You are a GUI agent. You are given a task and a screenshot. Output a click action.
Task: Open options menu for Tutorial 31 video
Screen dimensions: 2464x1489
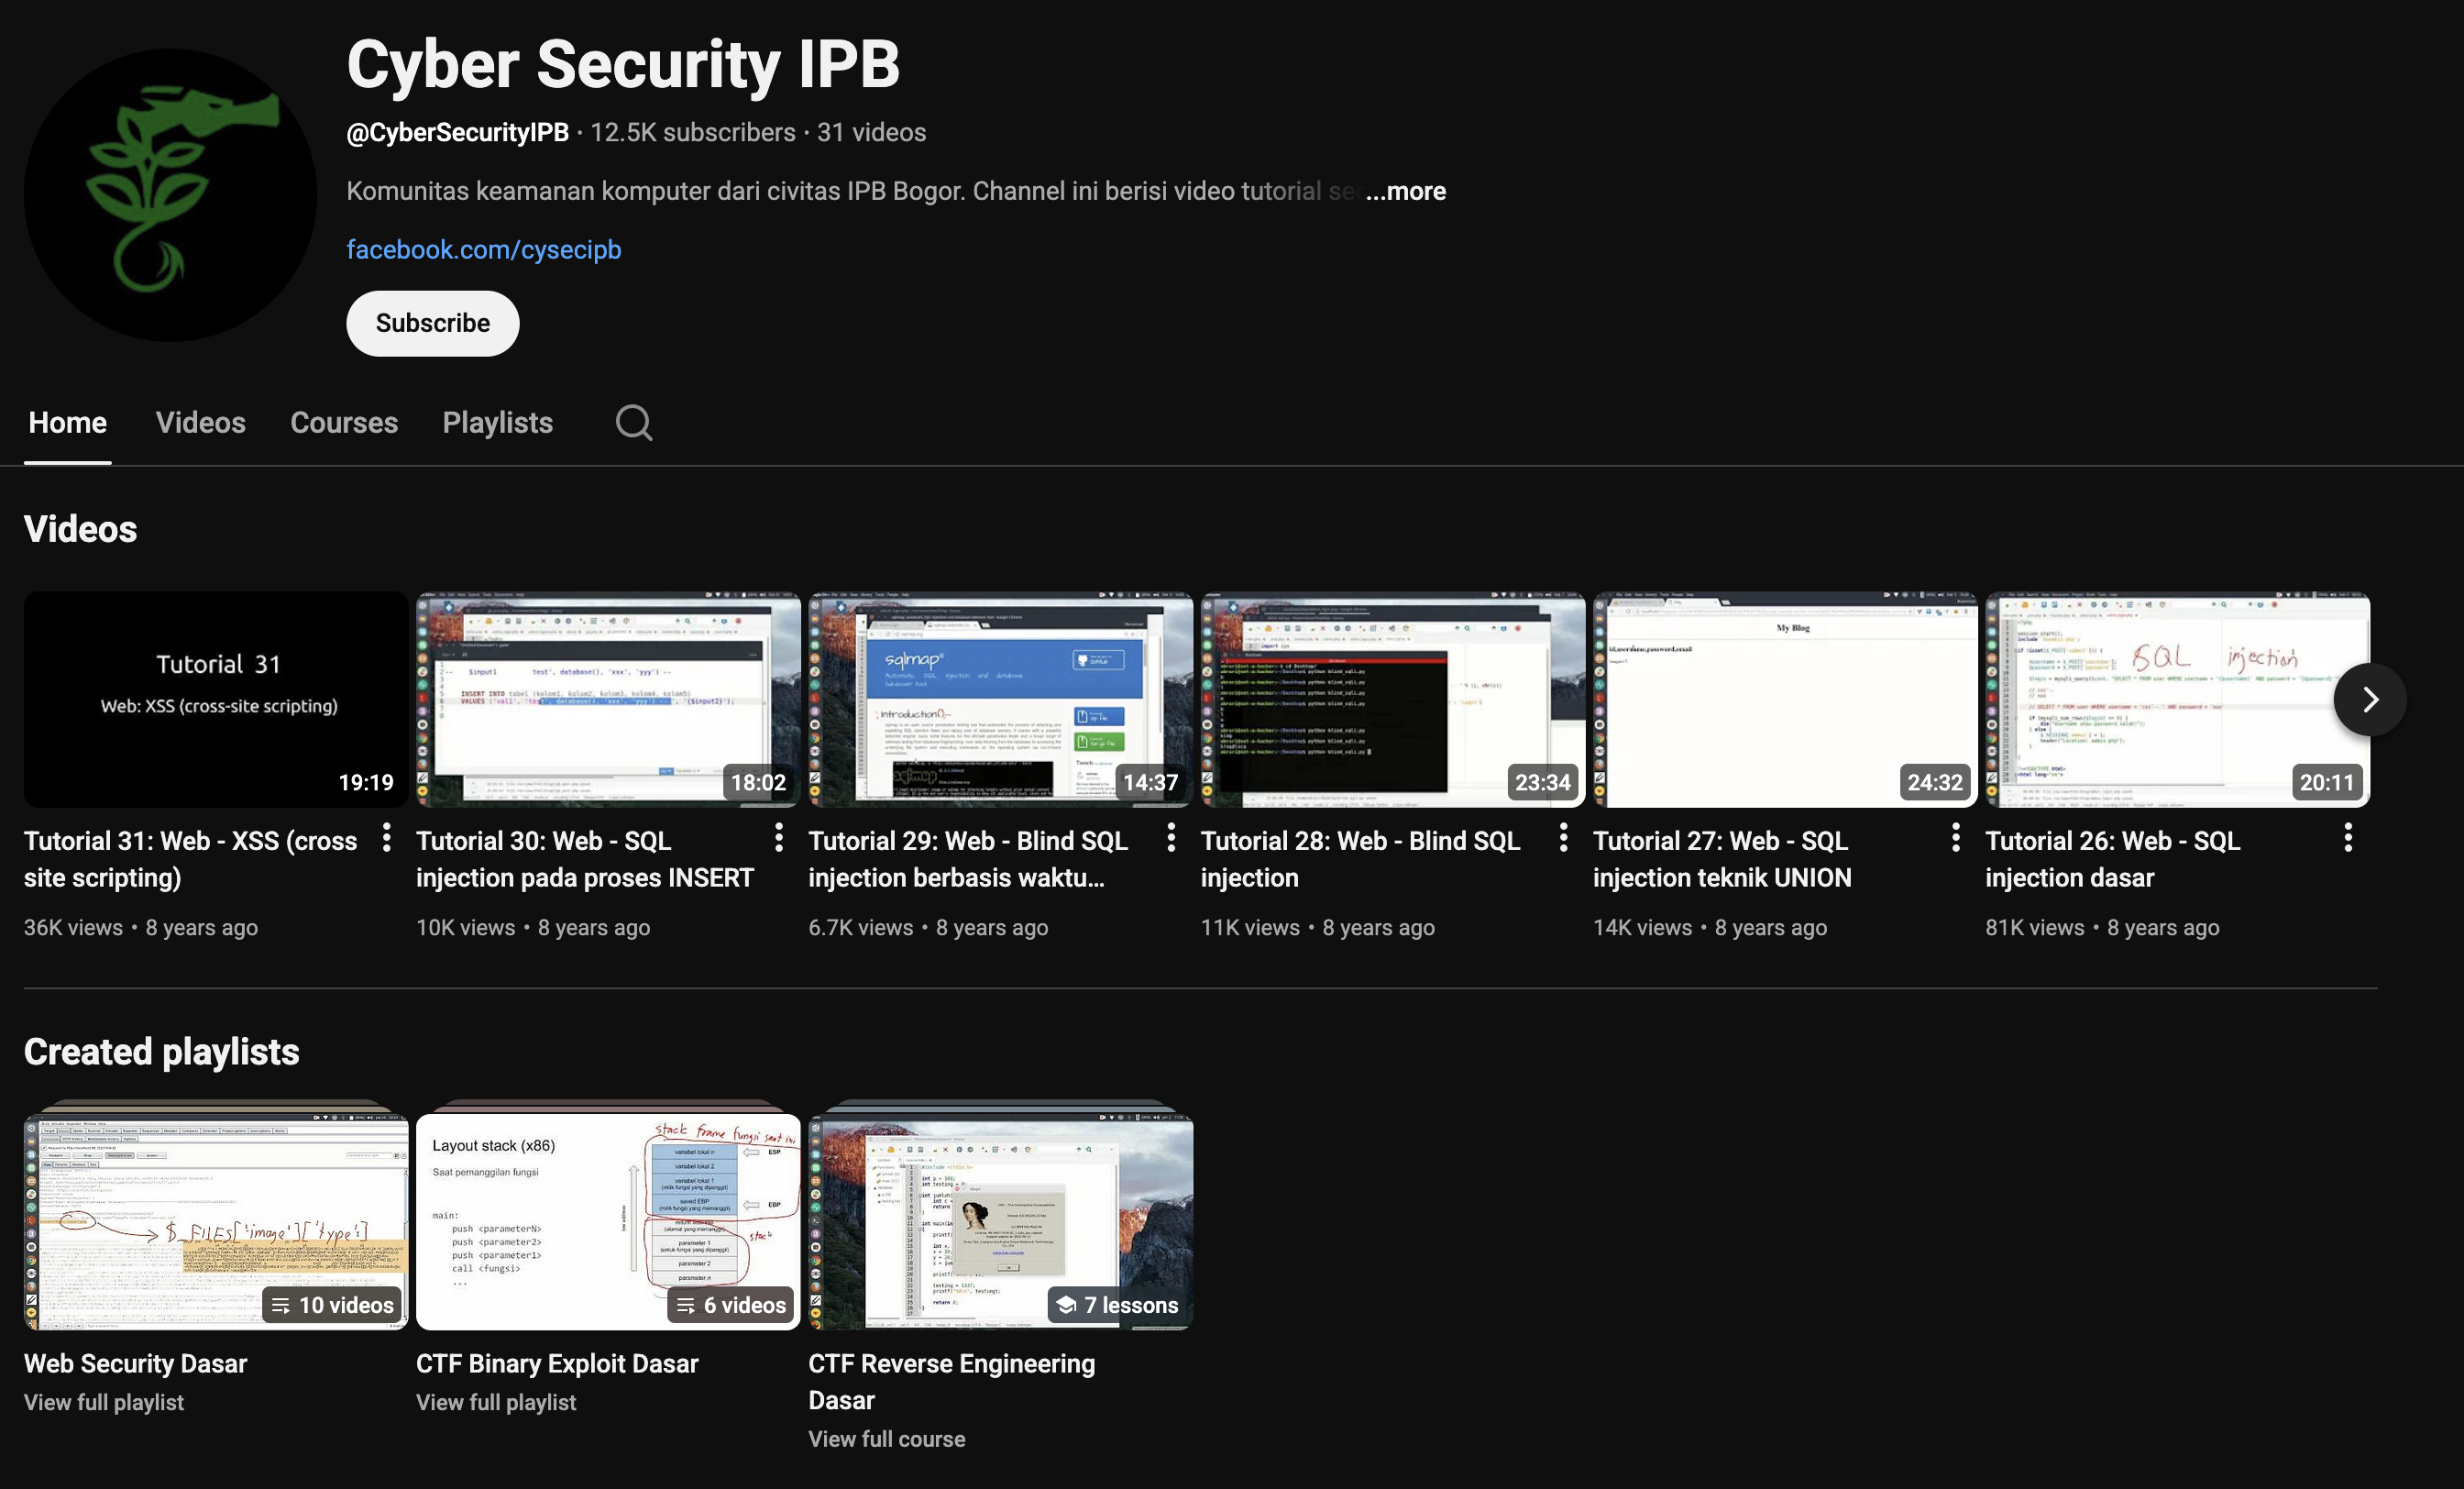coord(386,838)
